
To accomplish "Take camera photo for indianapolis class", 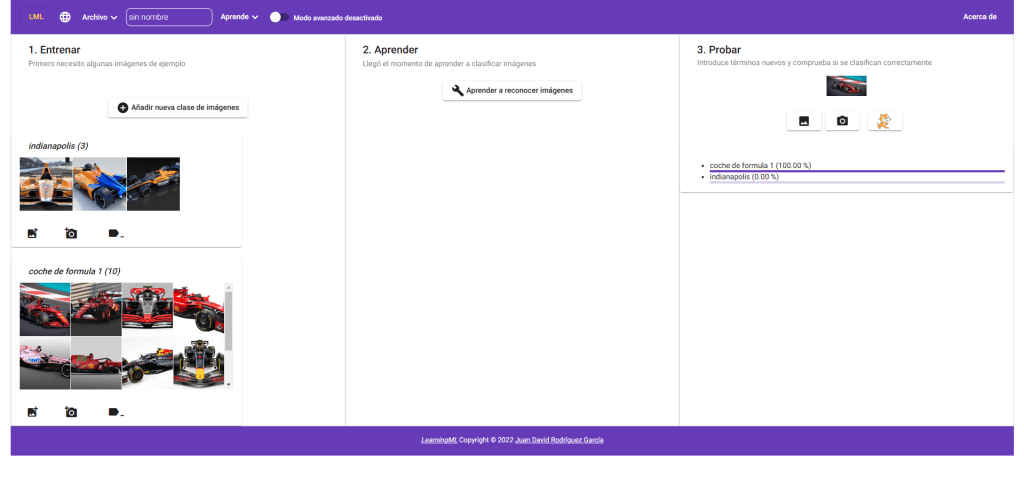I will (x=71, y=233).
